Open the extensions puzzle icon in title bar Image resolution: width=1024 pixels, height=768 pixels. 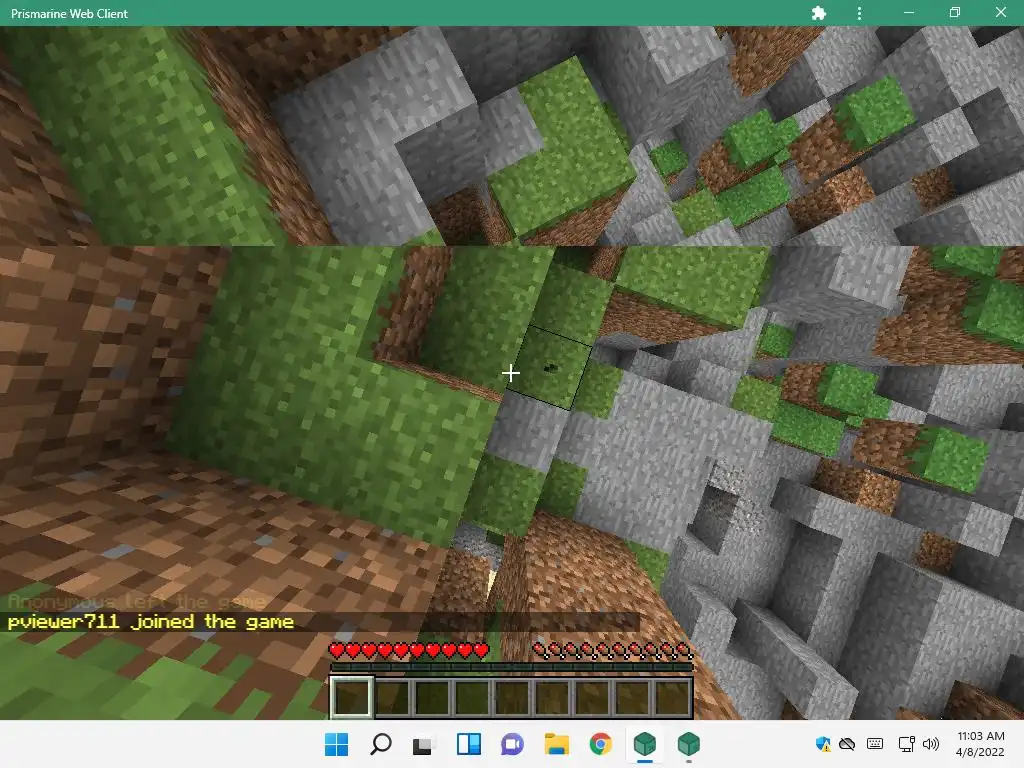pos(818,13)
